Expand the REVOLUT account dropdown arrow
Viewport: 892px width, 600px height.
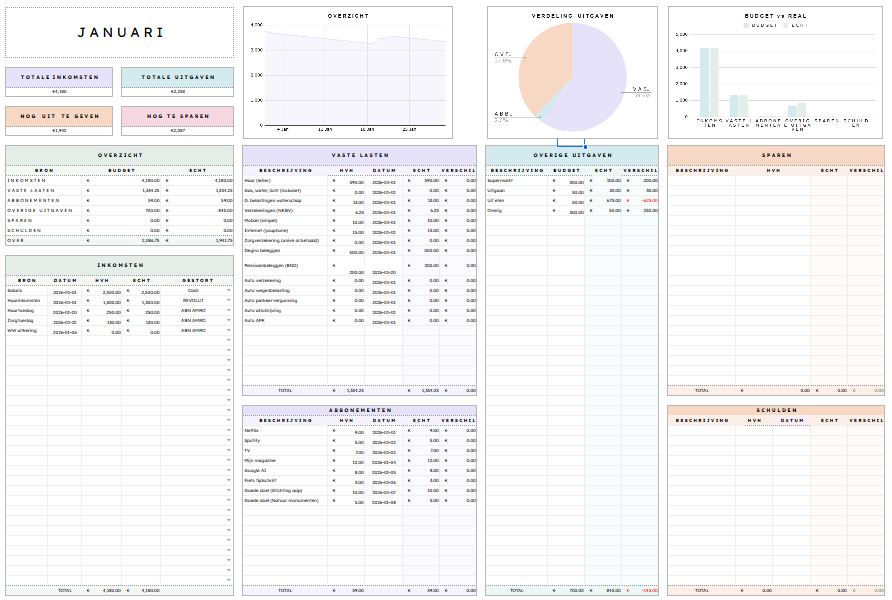[x=228, y=301]
